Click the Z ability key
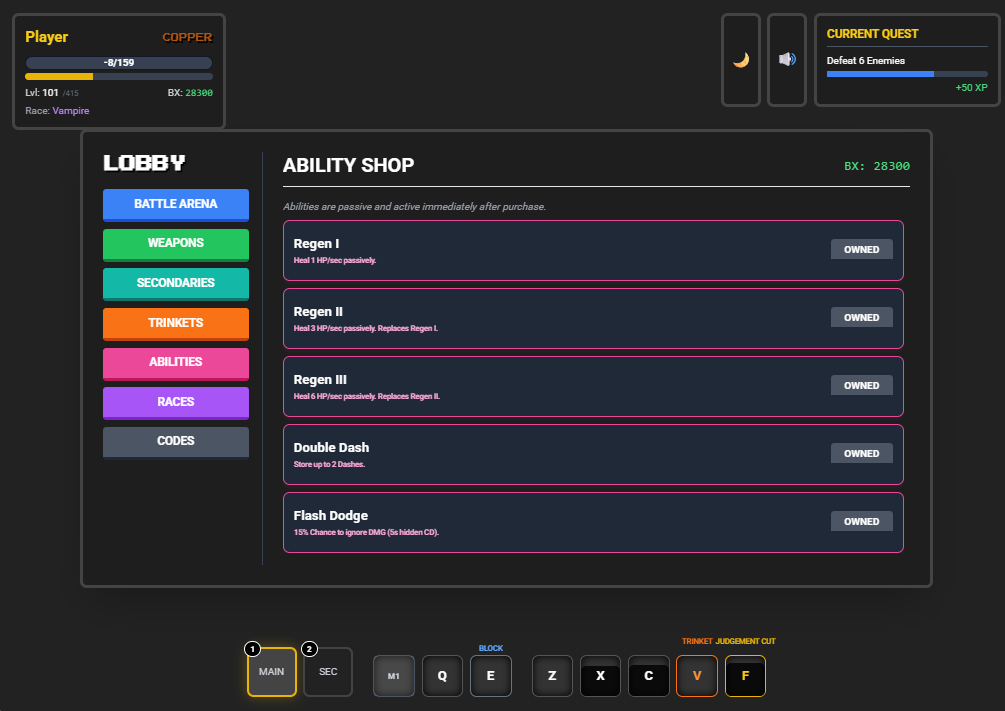This screenshot has width=1005, height=711. (552, 676)
